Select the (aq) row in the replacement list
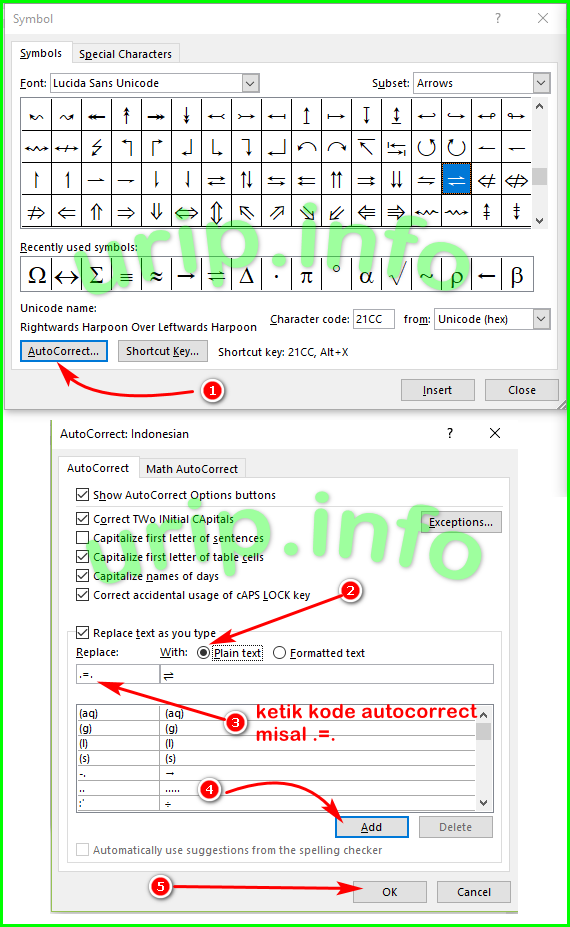The height and width of the screenshot is (927, 570). [276, 714]
